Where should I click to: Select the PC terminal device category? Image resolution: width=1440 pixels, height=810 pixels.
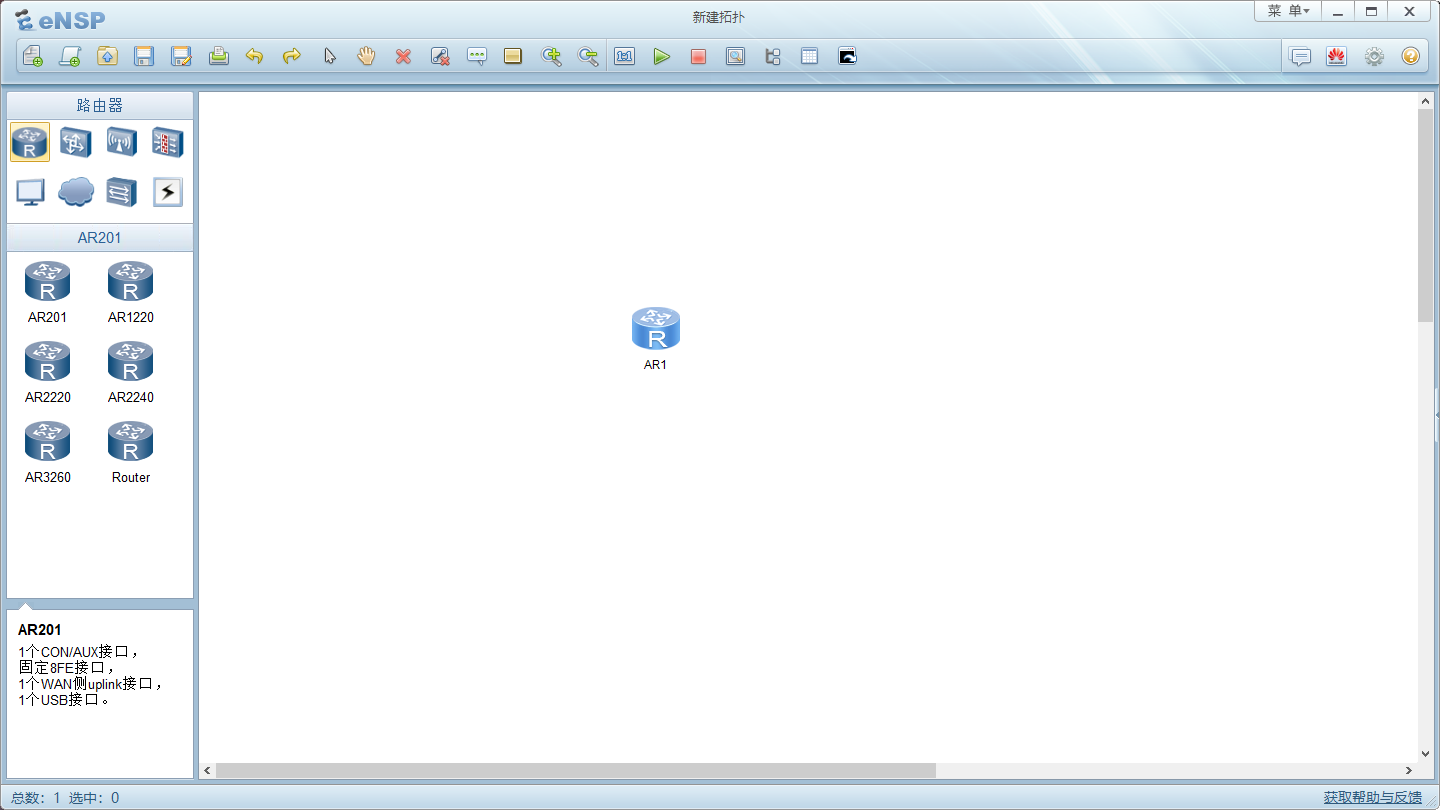coord(30,192)
